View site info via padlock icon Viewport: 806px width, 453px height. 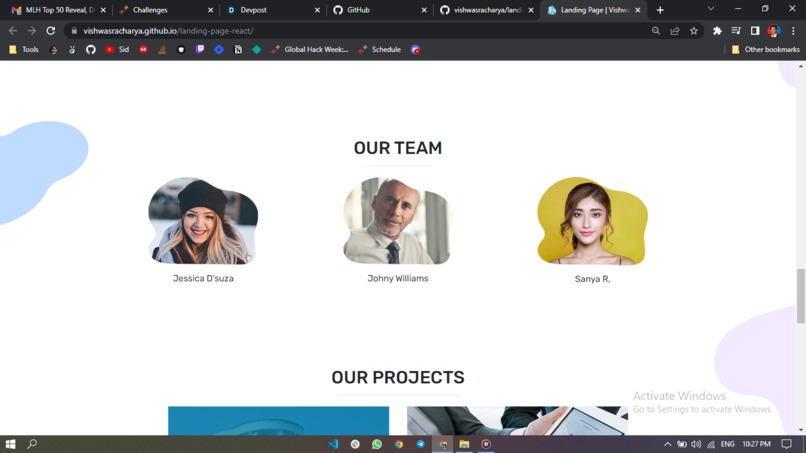click(74, 31)
